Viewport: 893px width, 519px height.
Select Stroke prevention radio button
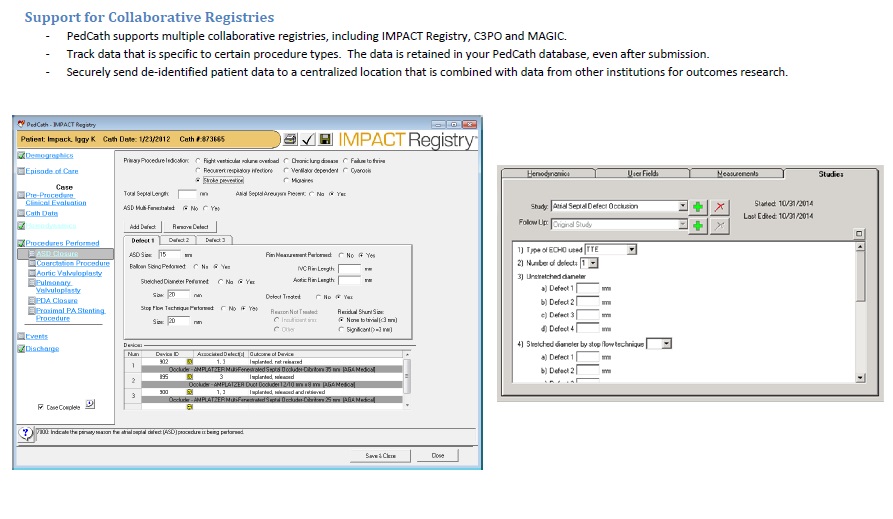point(198,180)
